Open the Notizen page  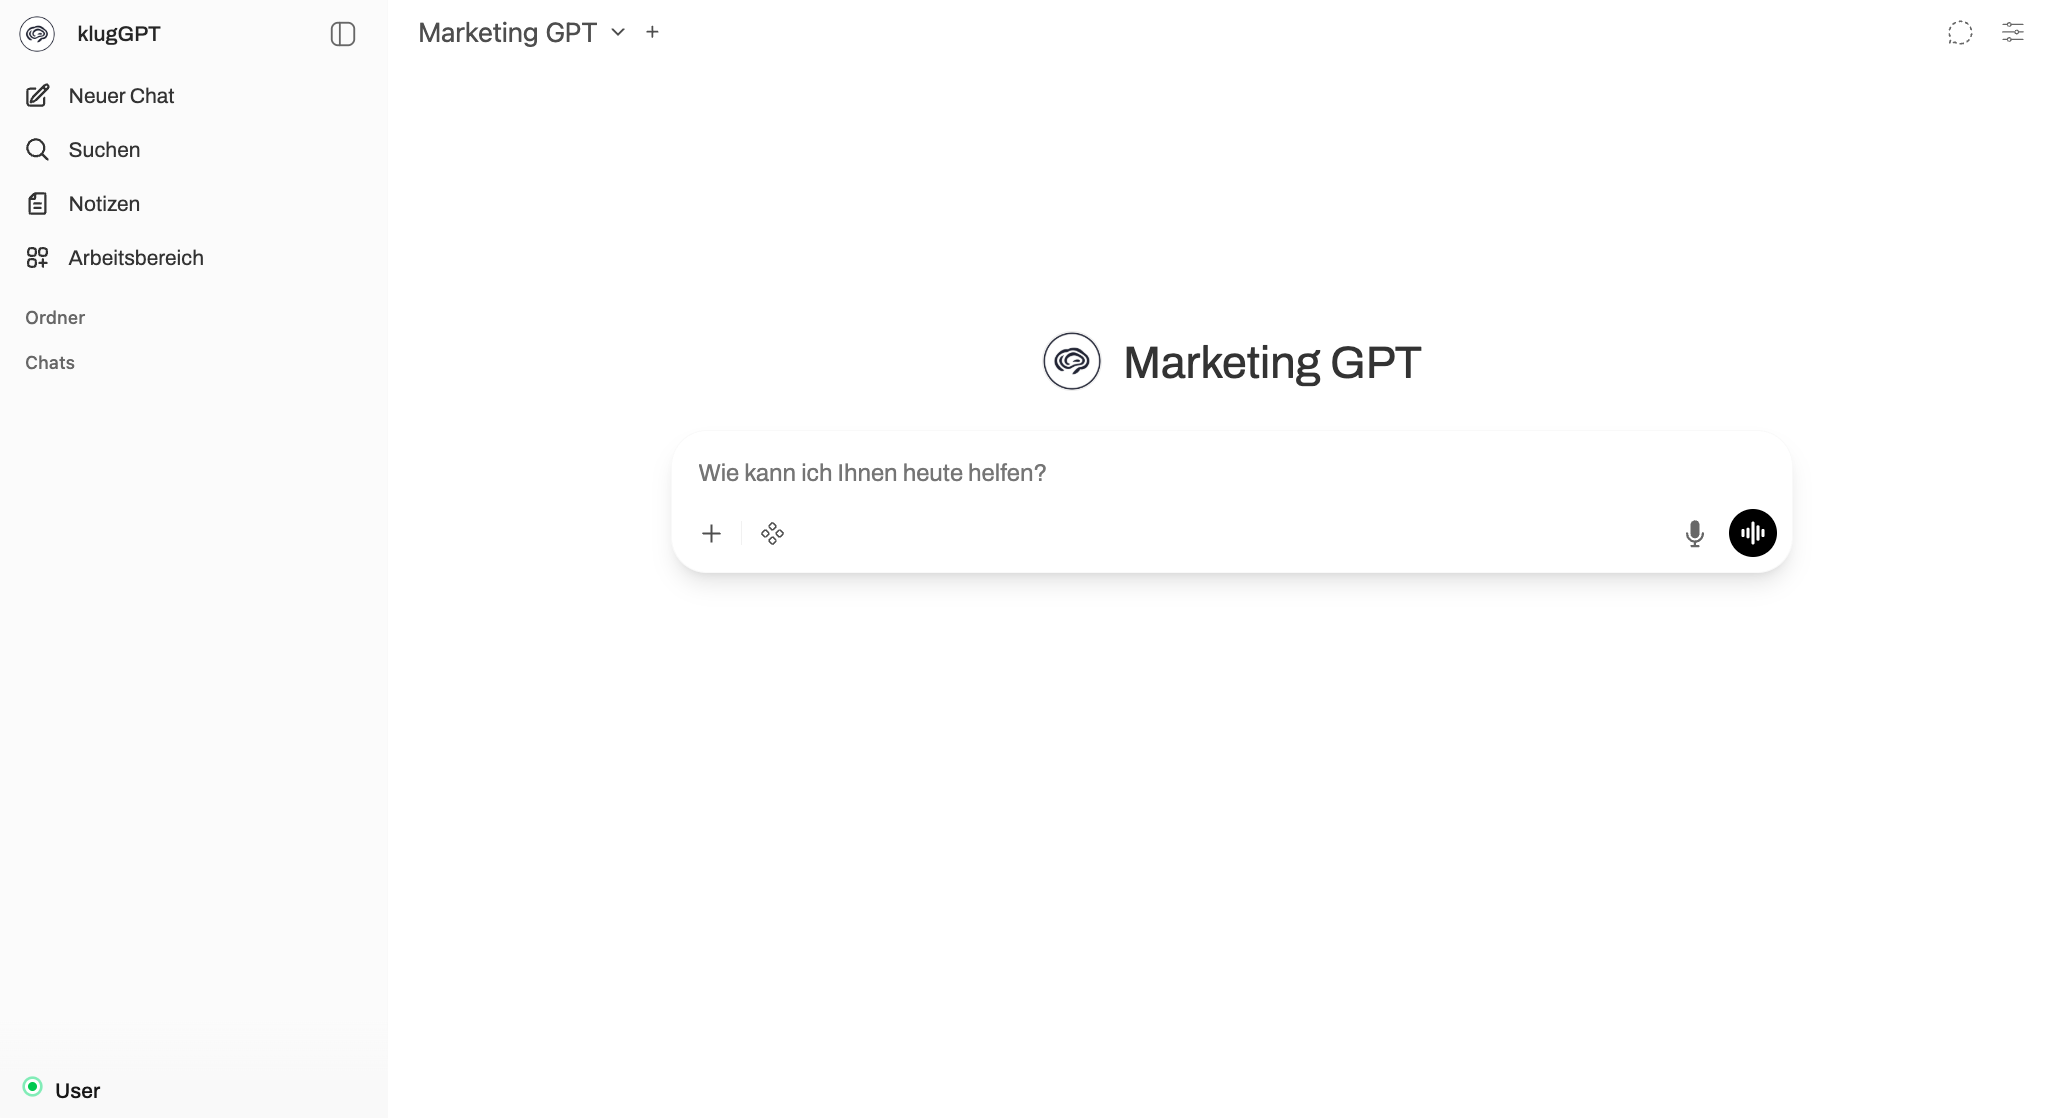point(104,204)
